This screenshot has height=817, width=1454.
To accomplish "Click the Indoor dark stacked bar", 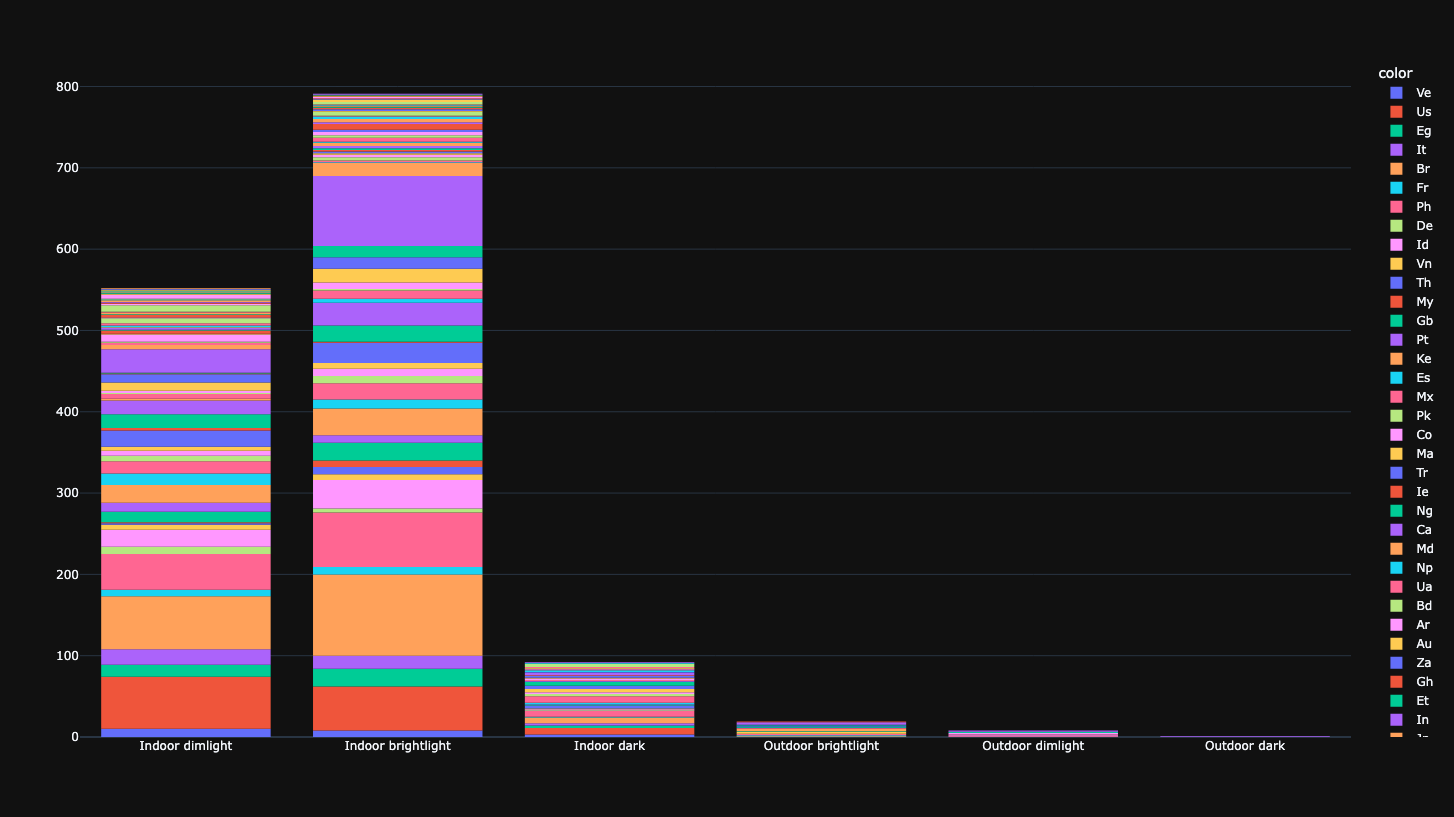I will (x=609, y=699).
